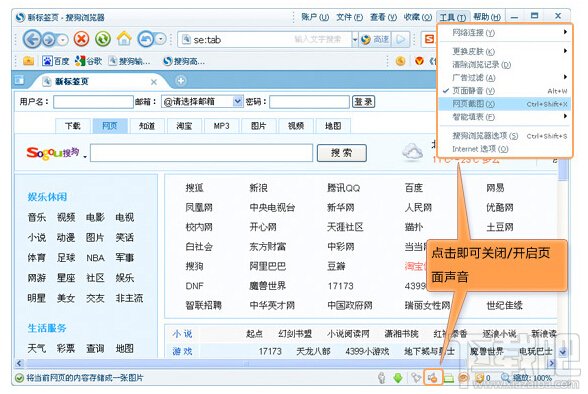This screenshot has height=394, width=588.
Task: Open the 谷歌 bookmark
Action: [x=88, y=61]
